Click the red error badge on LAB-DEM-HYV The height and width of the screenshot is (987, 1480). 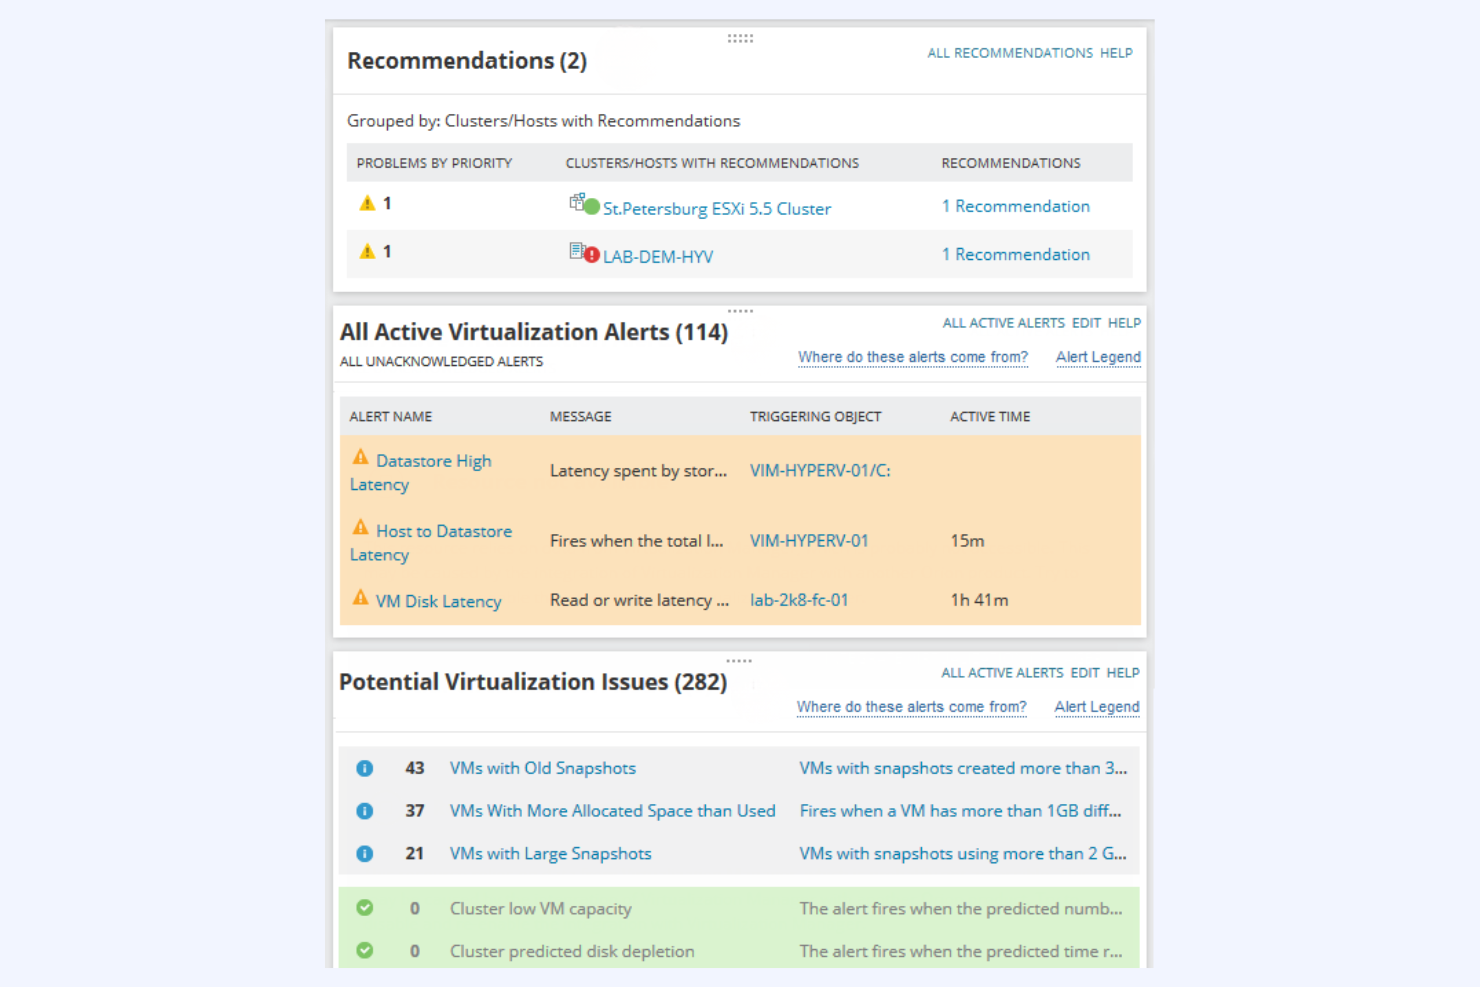pyautogui.click(x=590, y=255)
